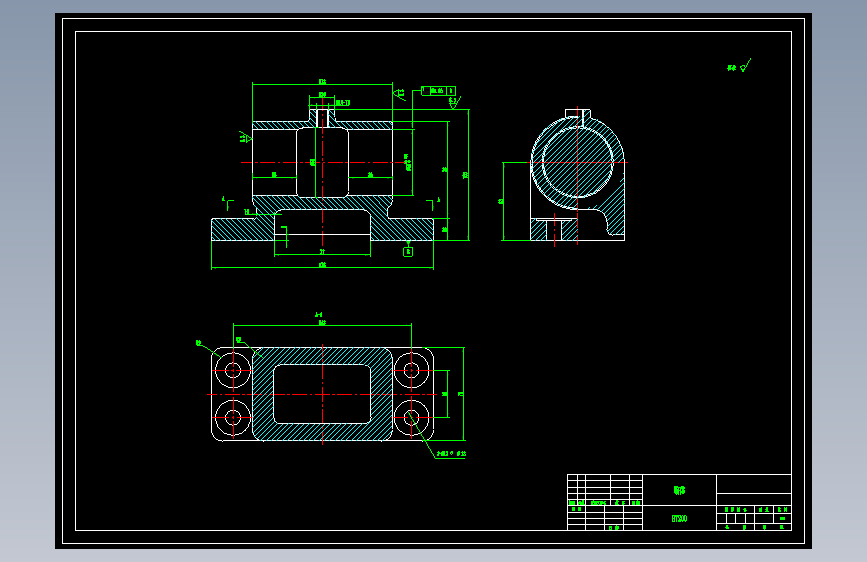Select the overall height dimension right of front view
Image resolution: width=867 pixels, height=562 pixels.
click(x=467, y=175)
